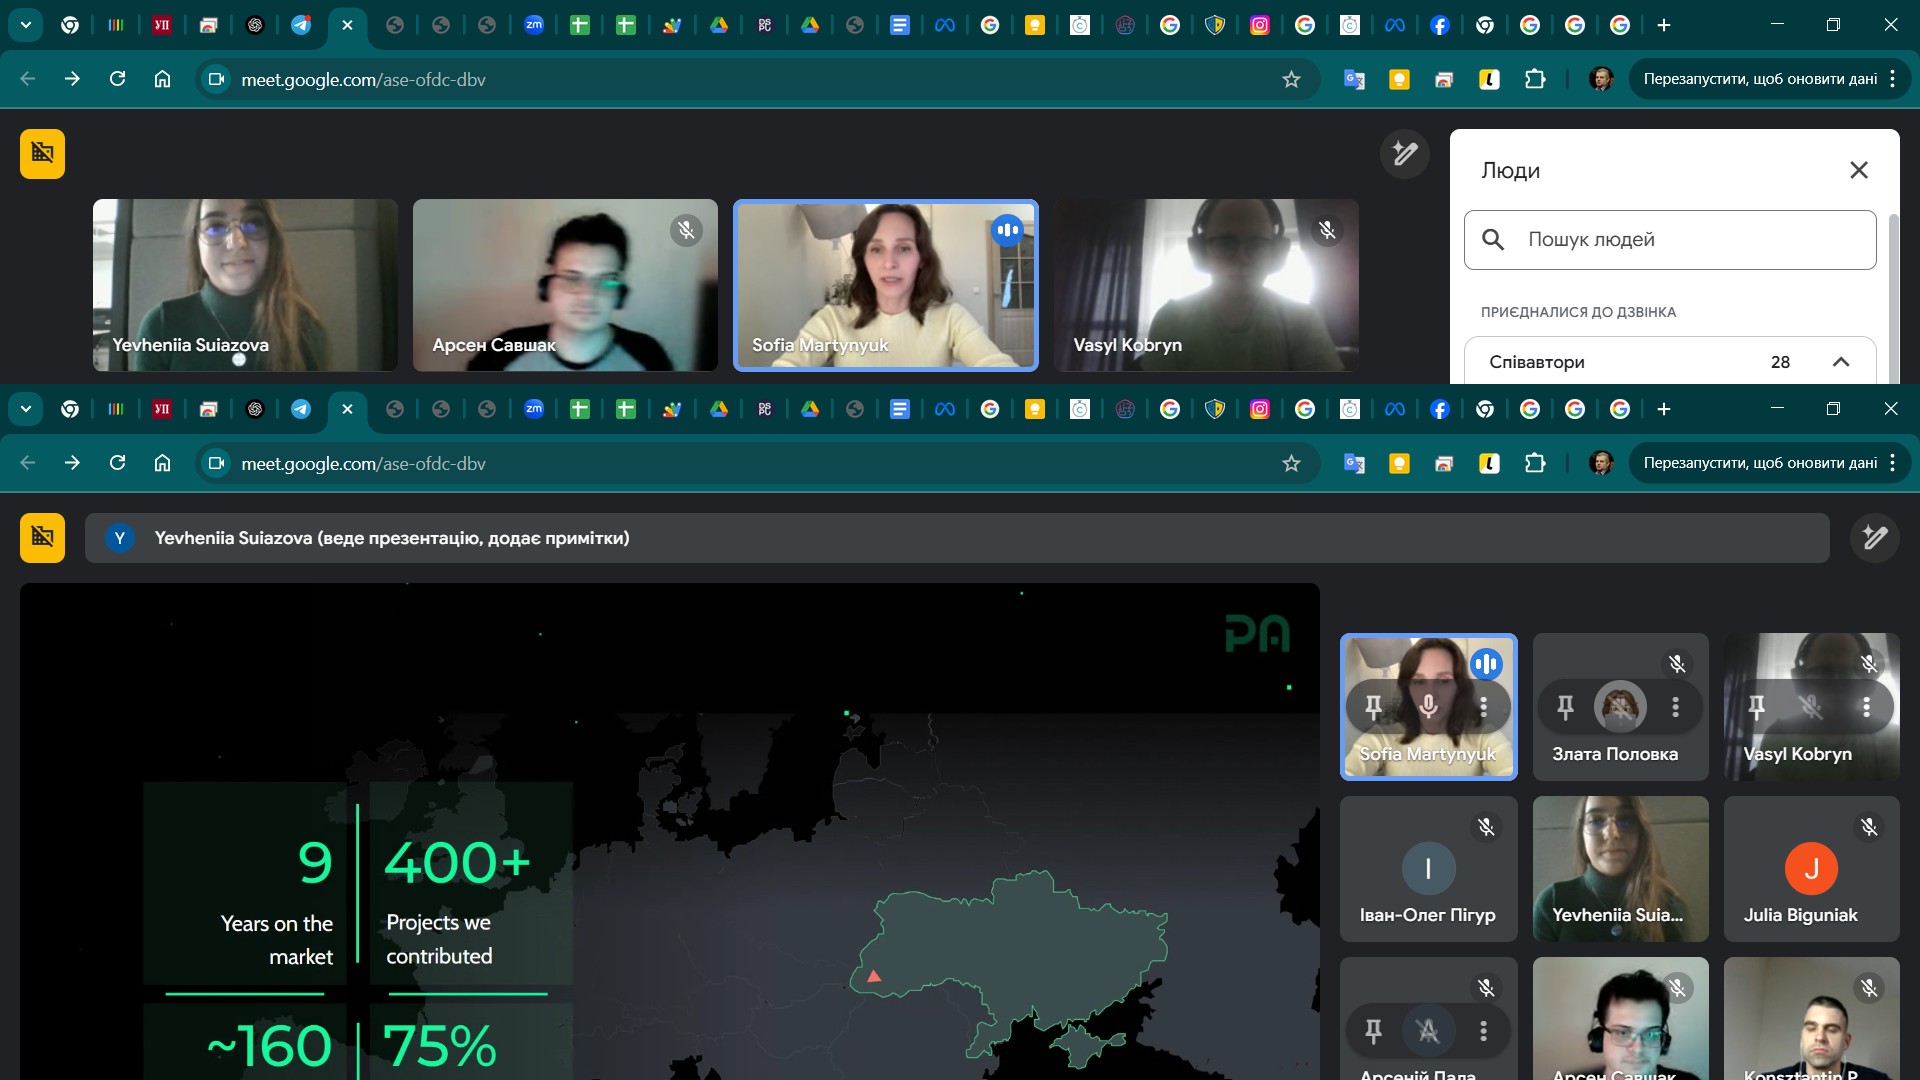Click Julia Biguniak's orange J avatar
Viewport: 1920px width, 1080px height.
[1811, 868]
